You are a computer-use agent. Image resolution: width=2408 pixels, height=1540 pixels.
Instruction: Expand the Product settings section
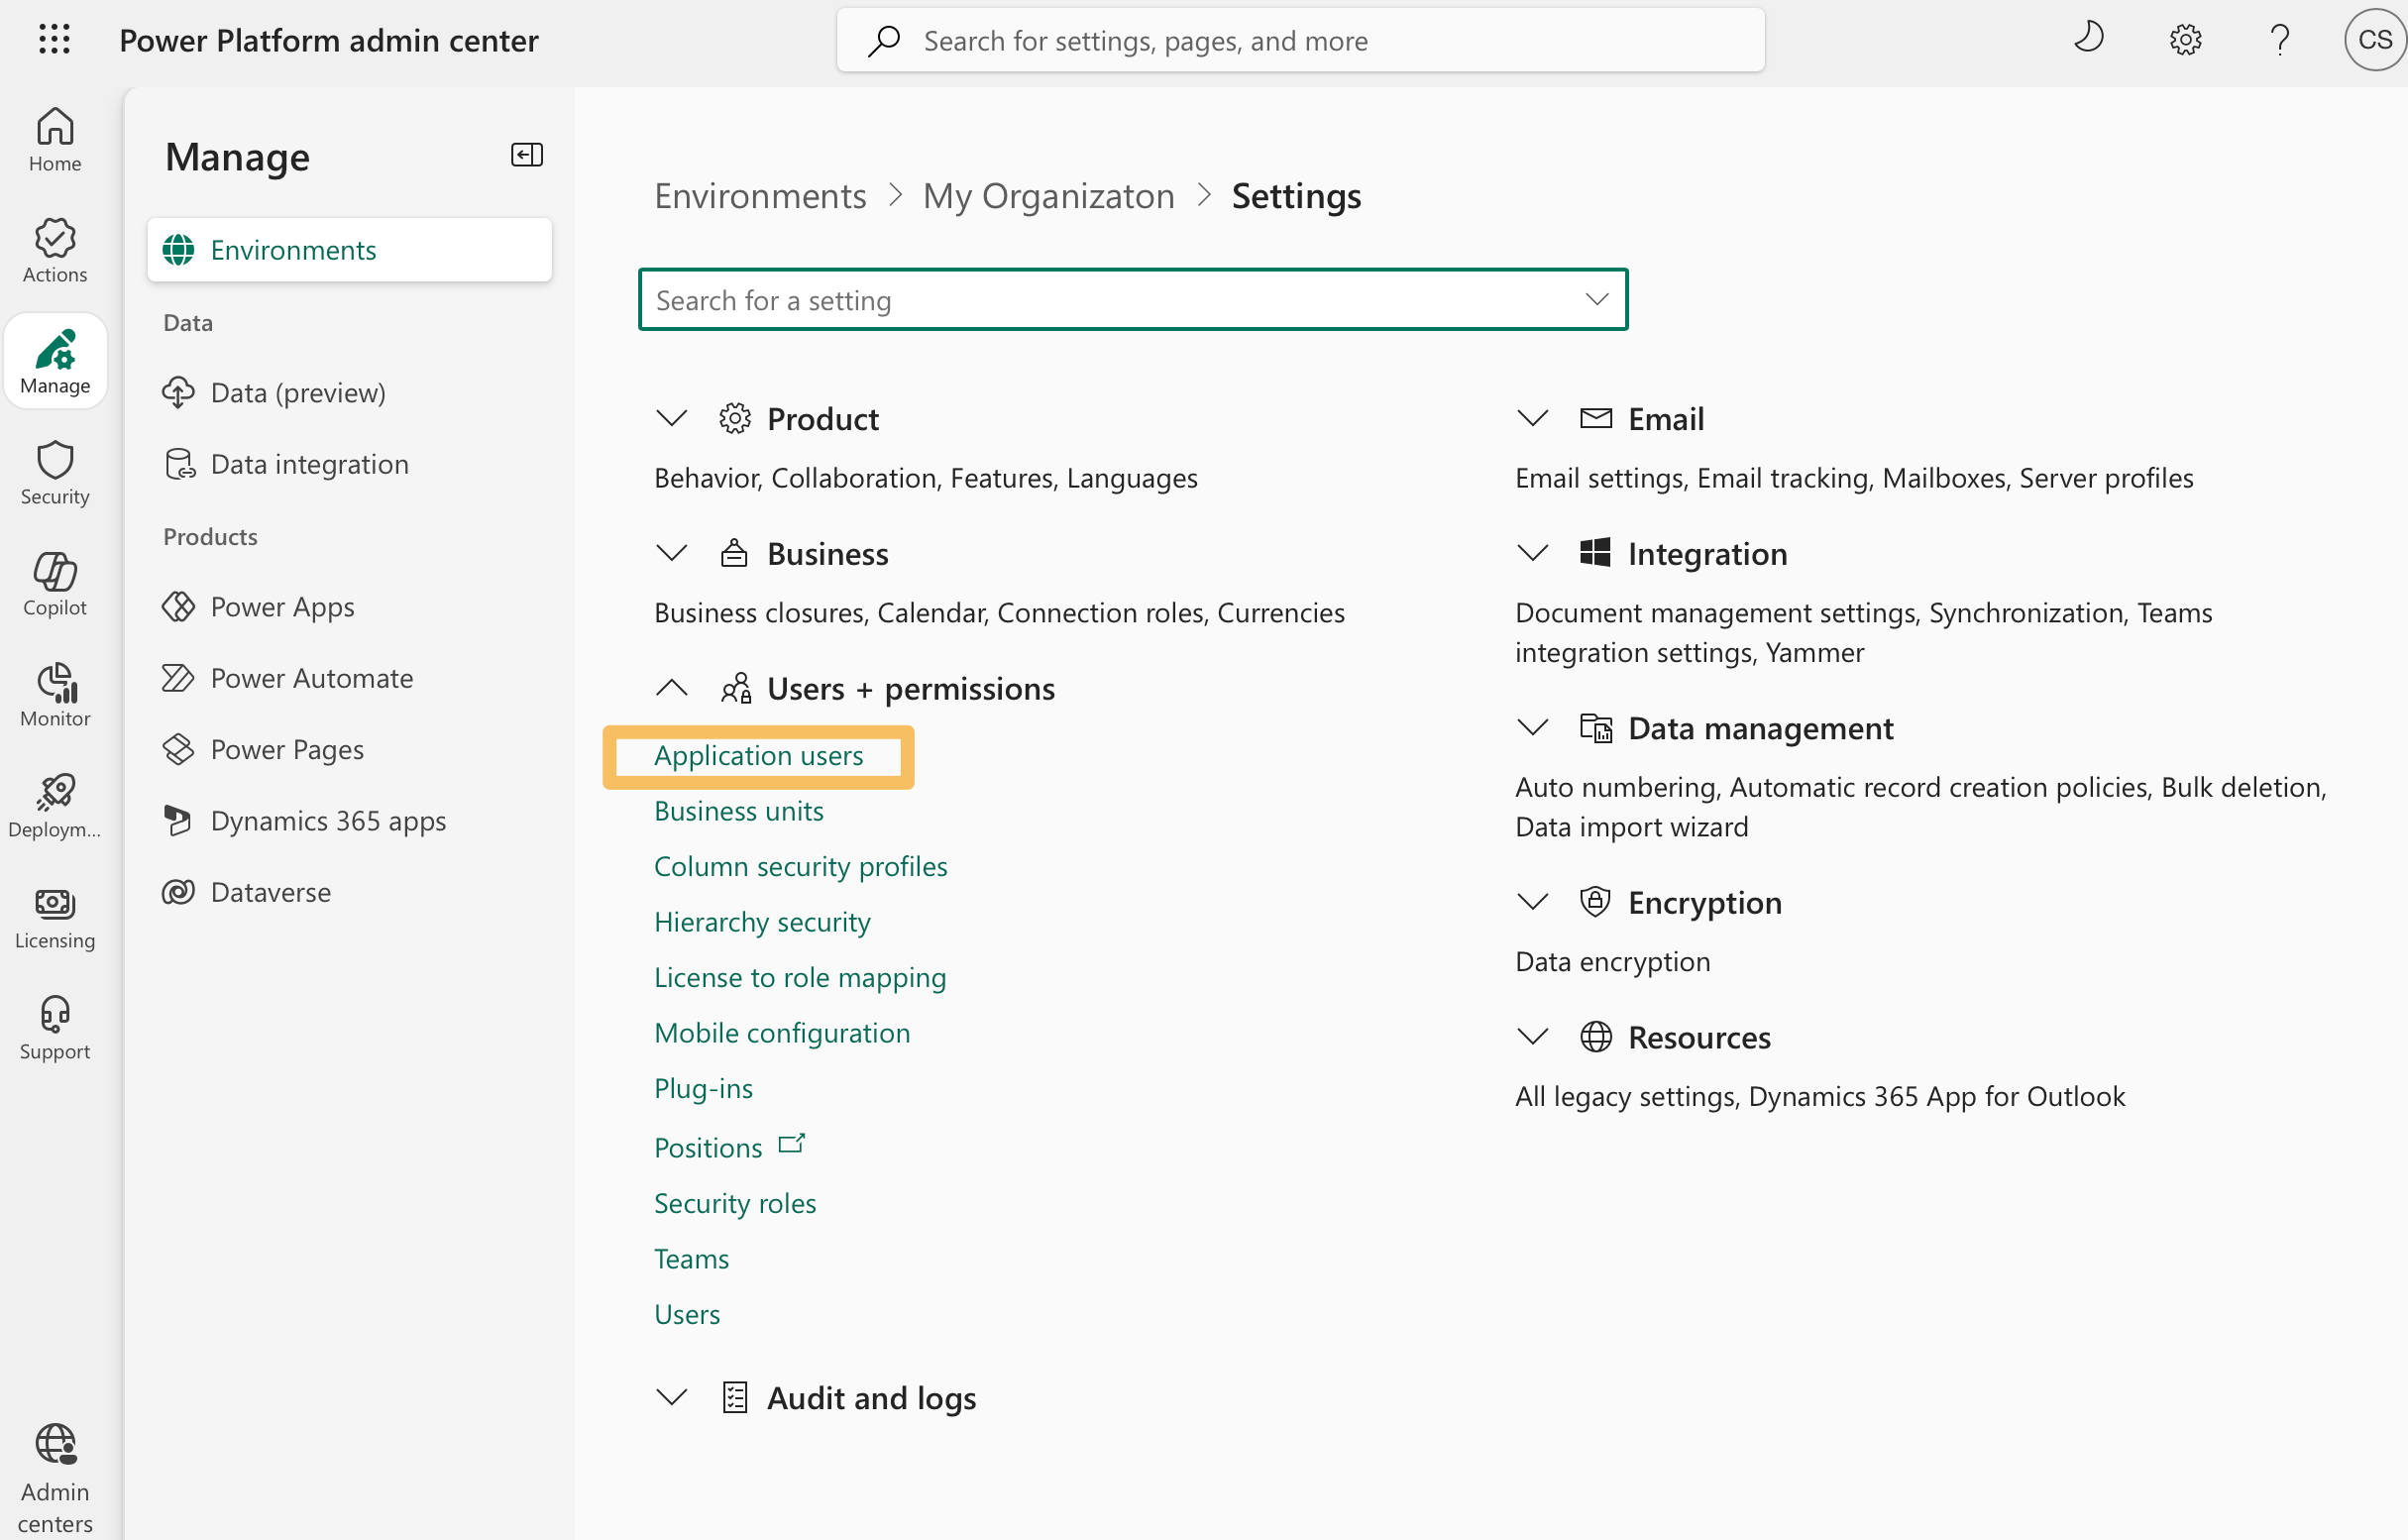pos(671,418)
